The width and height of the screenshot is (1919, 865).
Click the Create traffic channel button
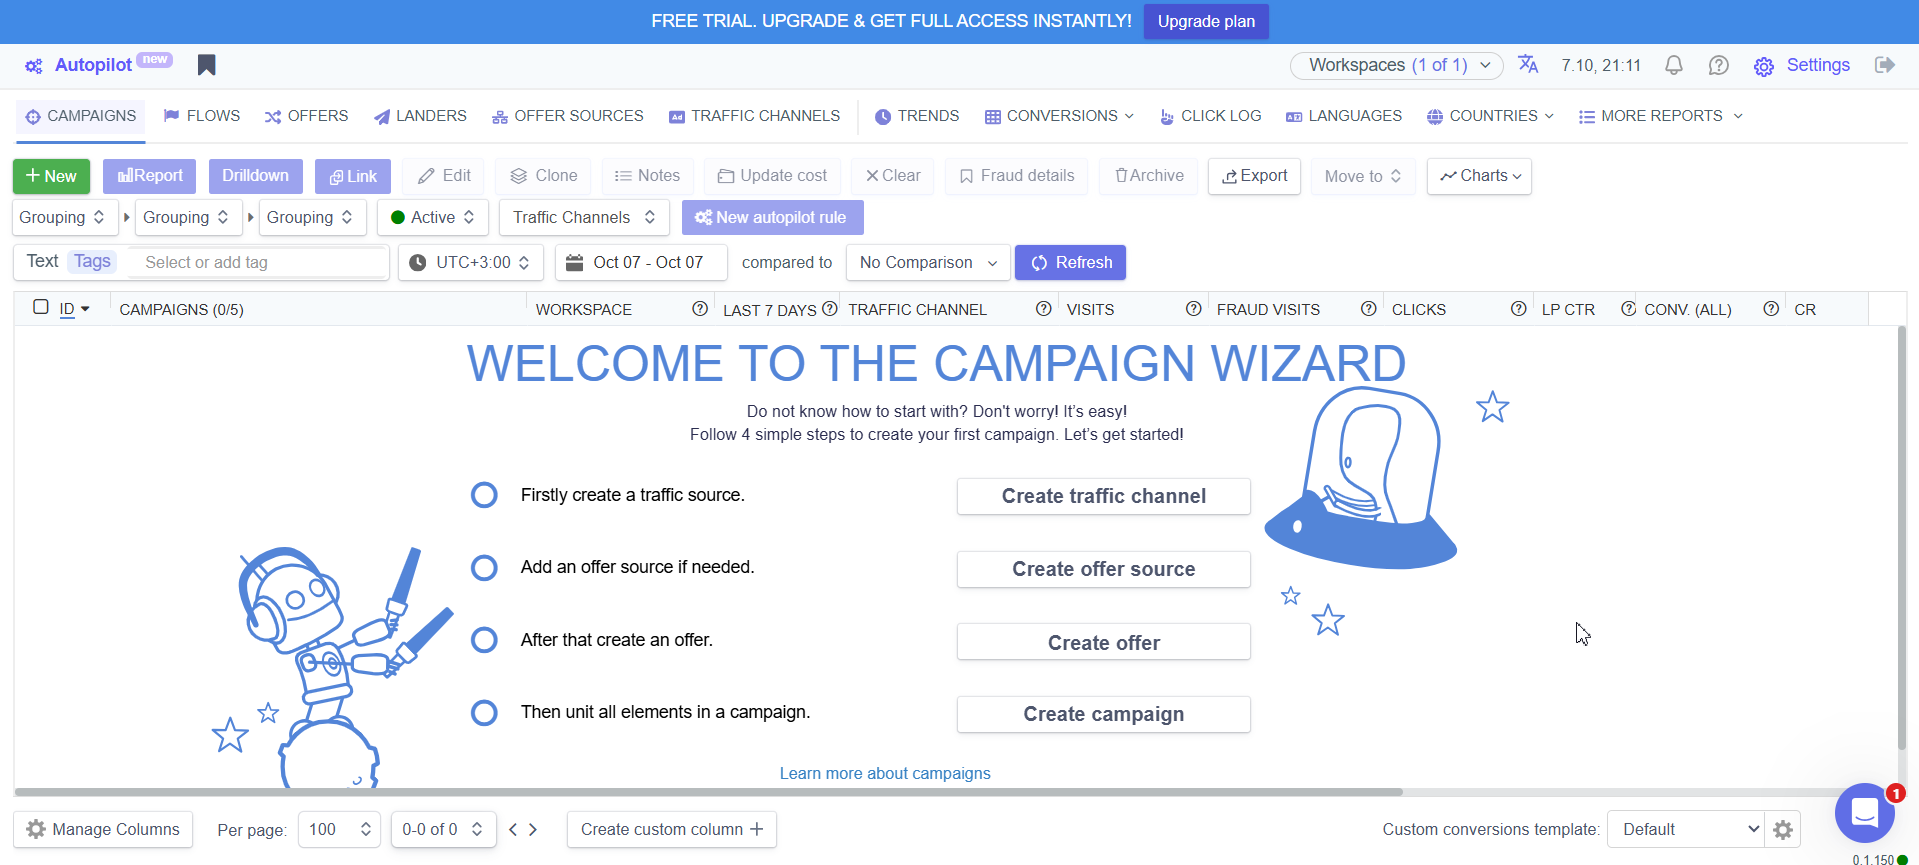pyautogui.click(x=1103, y=496)
